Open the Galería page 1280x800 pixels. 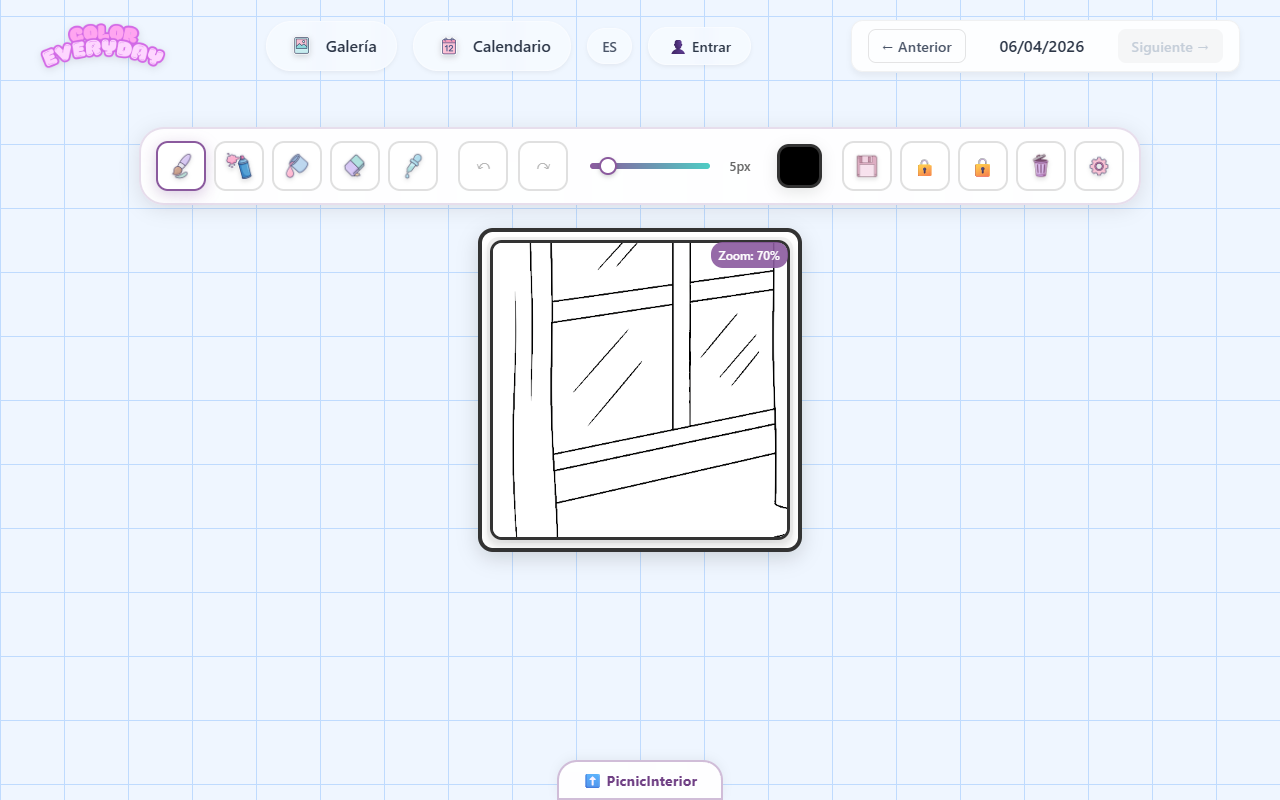pyautogui.click(x=332, y=47)
